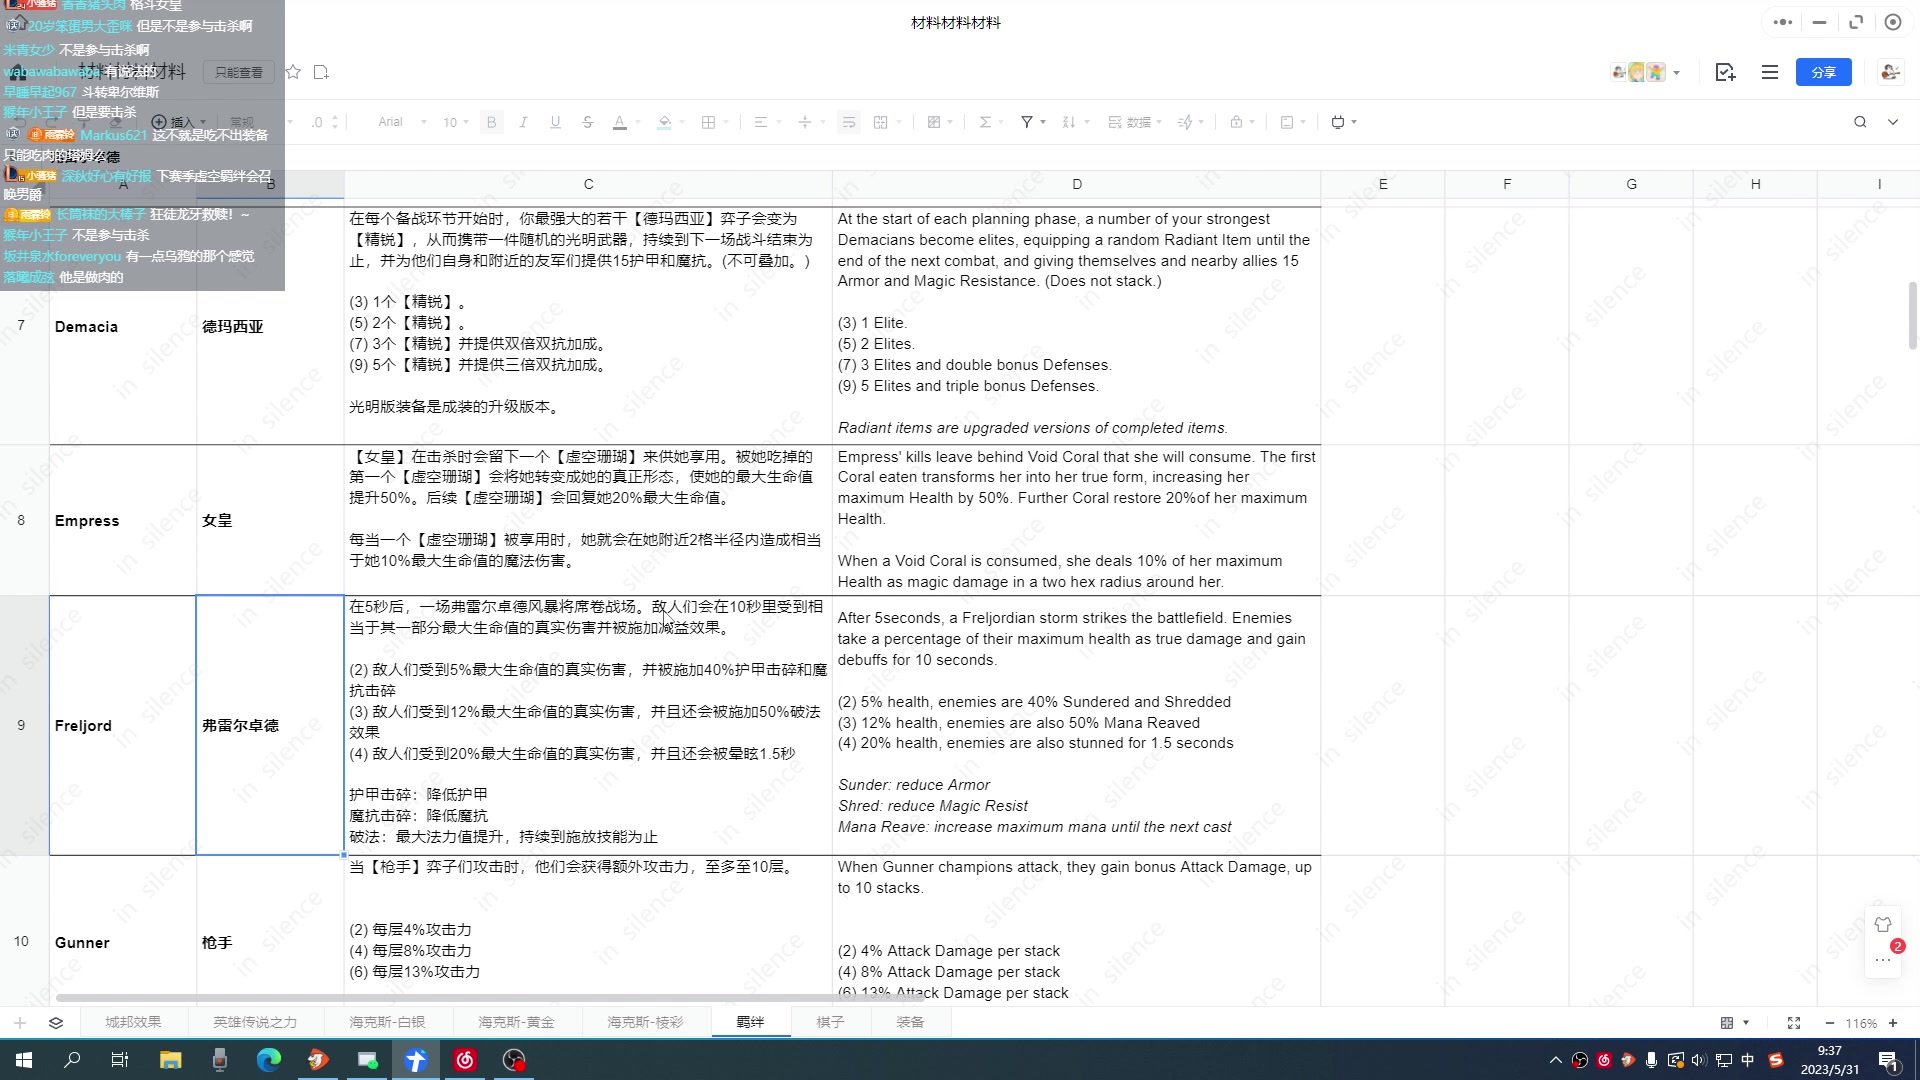Open the vertical alignment options
Viewport: 1920px width, 1080px height.
coord(810,122)
